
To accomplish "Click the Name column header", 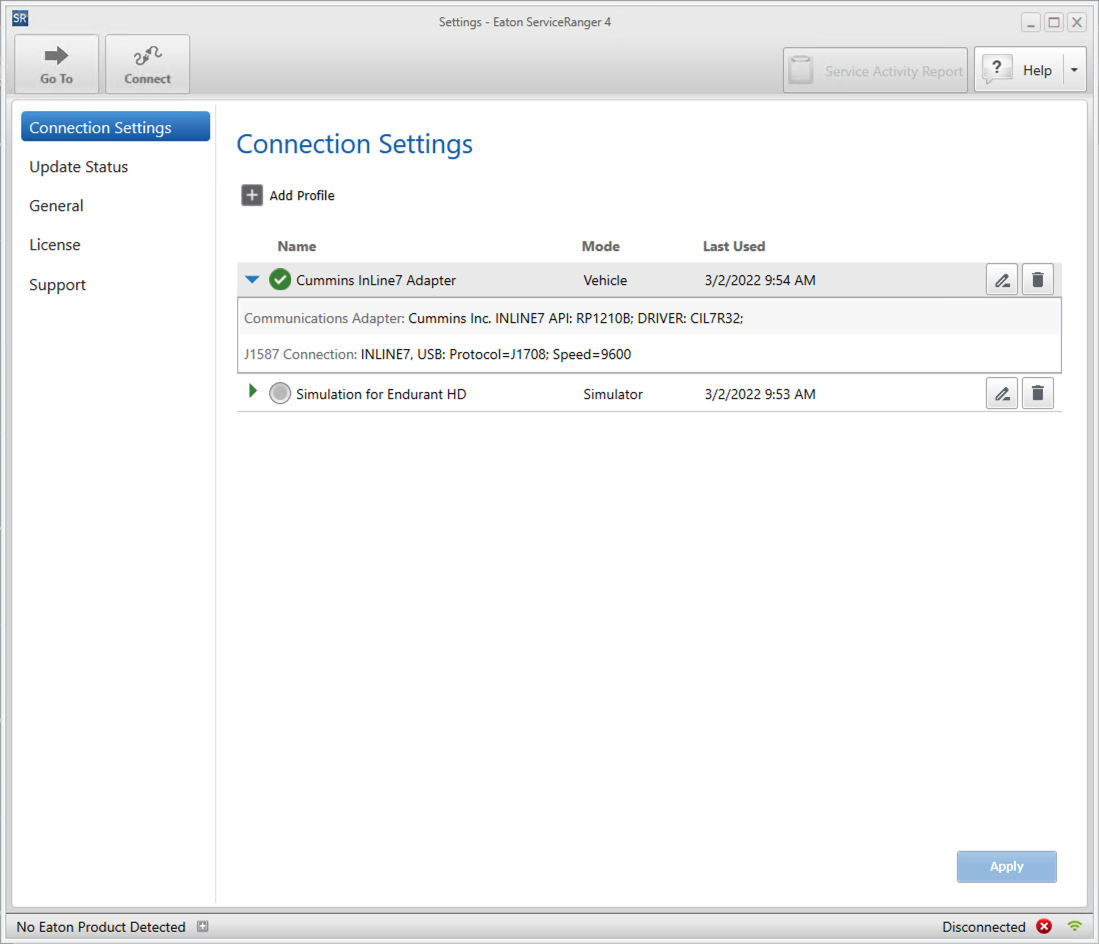I will (296, 246).
